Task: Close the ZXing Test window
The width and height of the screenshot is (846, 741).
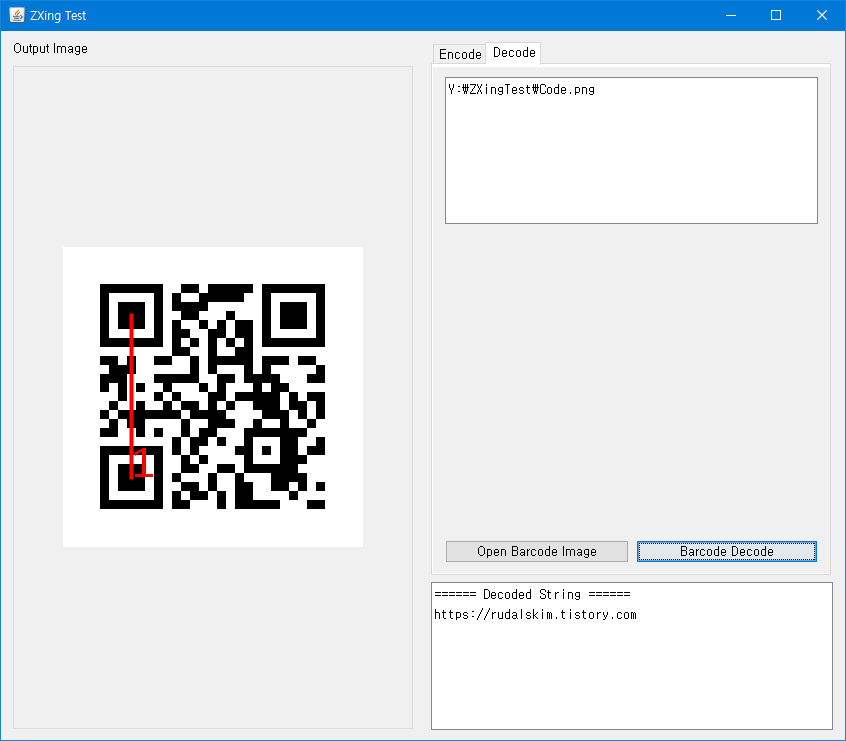Action: (x=821, y=15)
